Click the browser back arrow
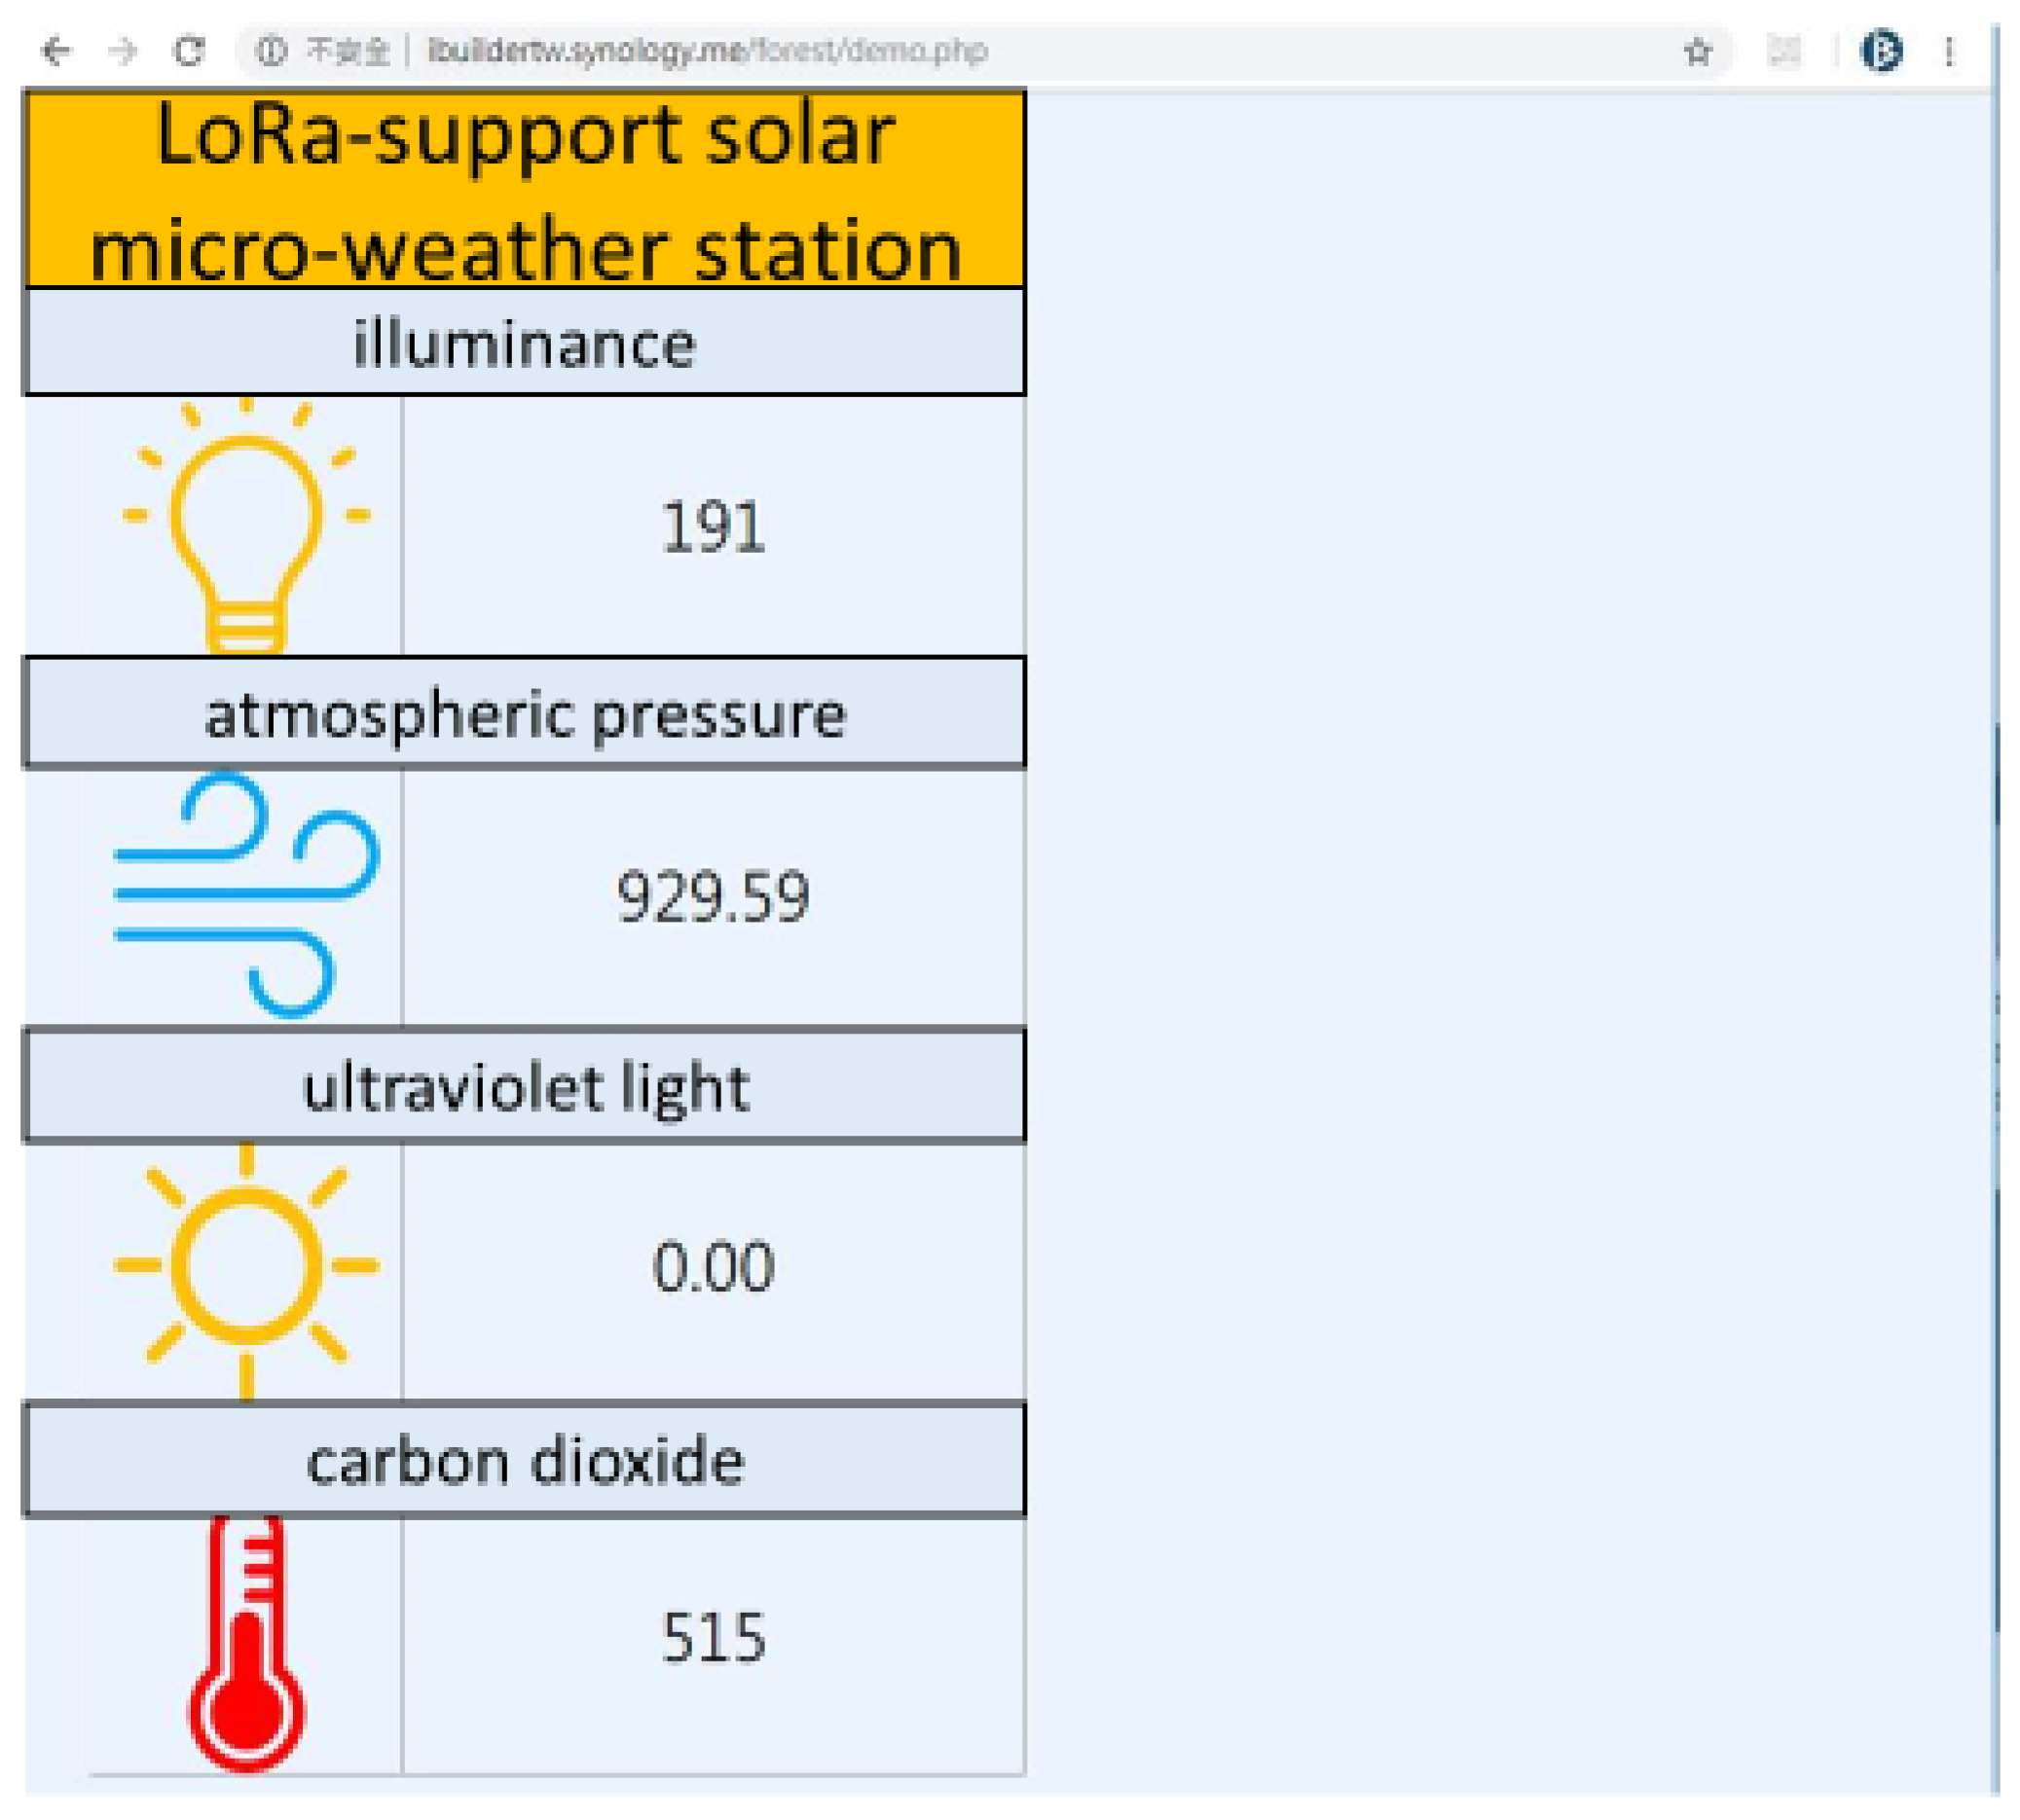The width and height of the screenshot is (2020, 1820). tap(57, 50)
